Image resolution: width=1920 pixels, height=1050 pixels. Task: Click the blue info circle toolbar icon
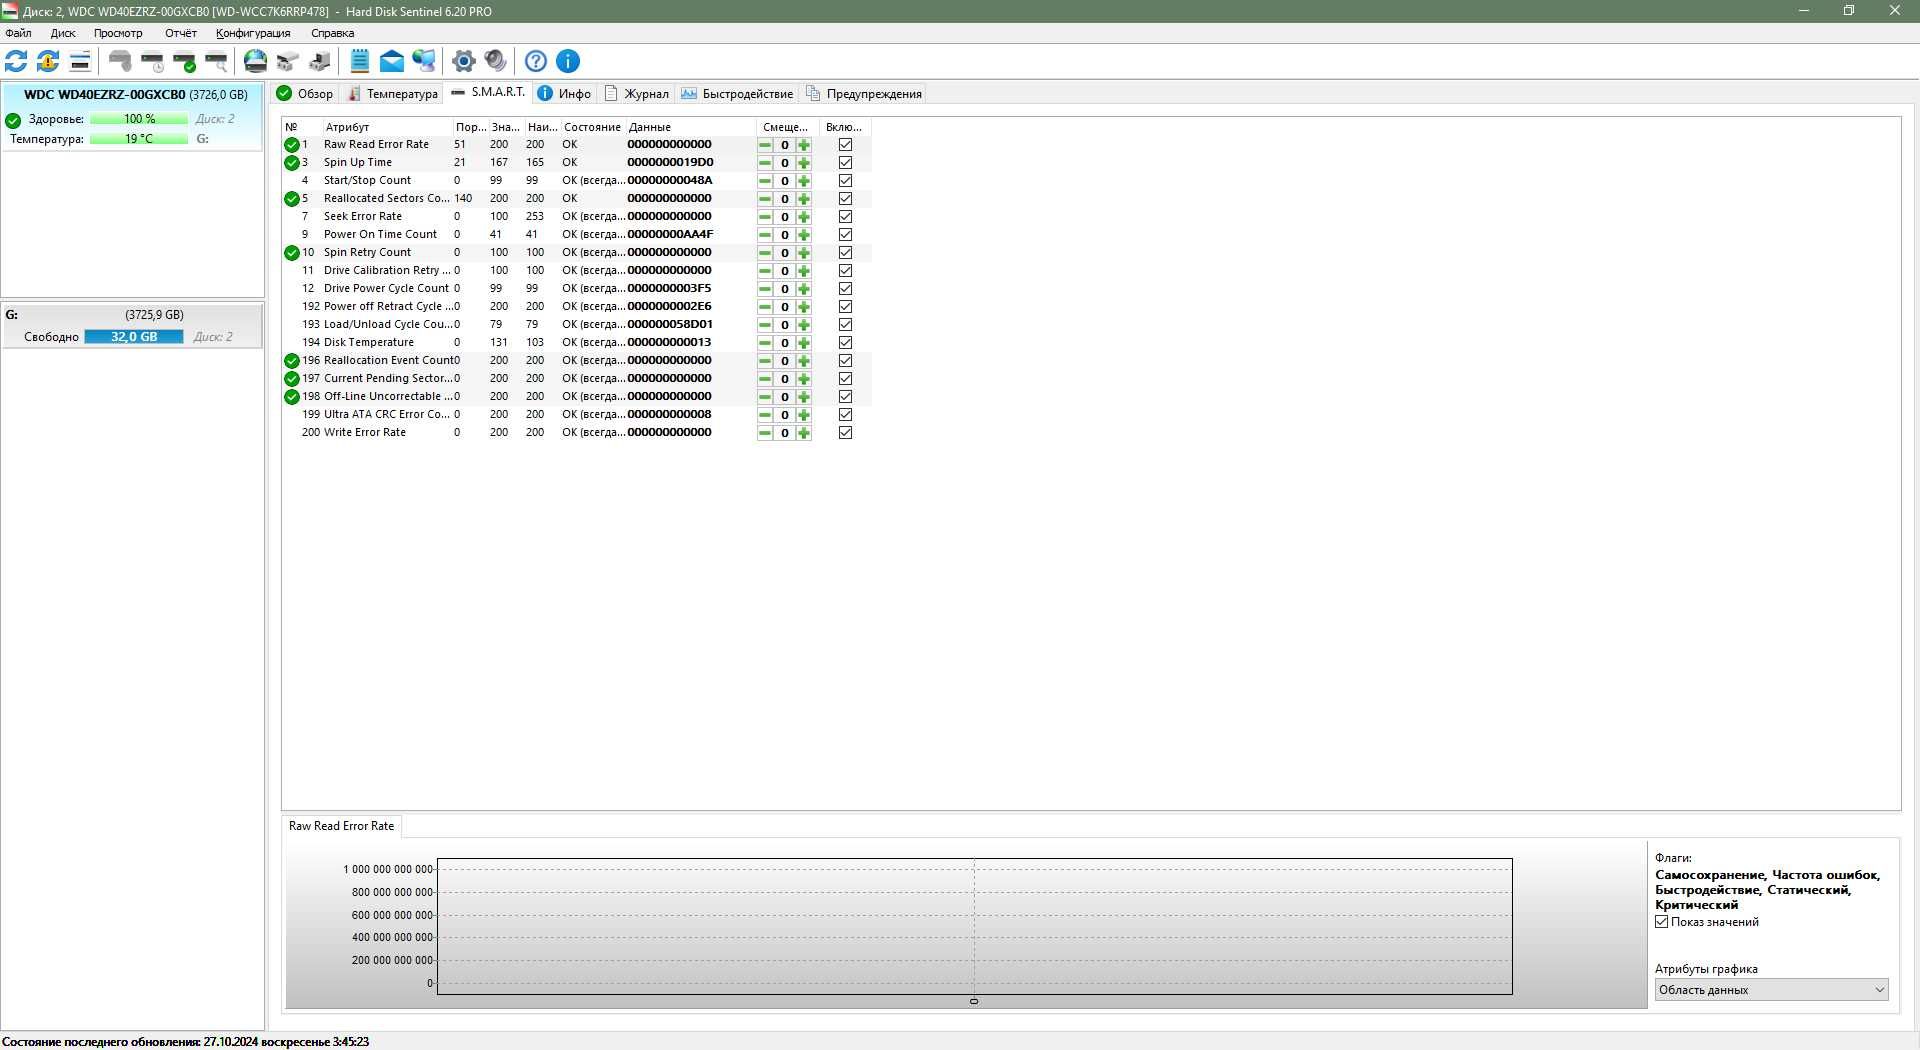click(x=568, y=61)
